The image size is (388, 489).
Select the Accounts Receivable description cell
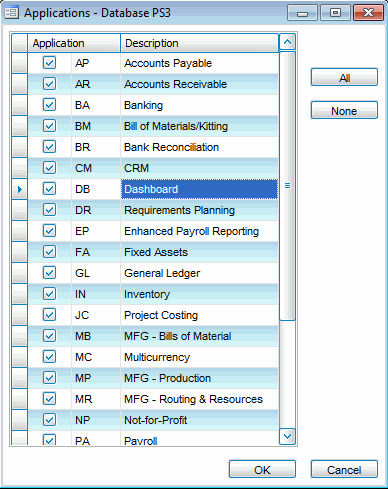tap(199, 84)
